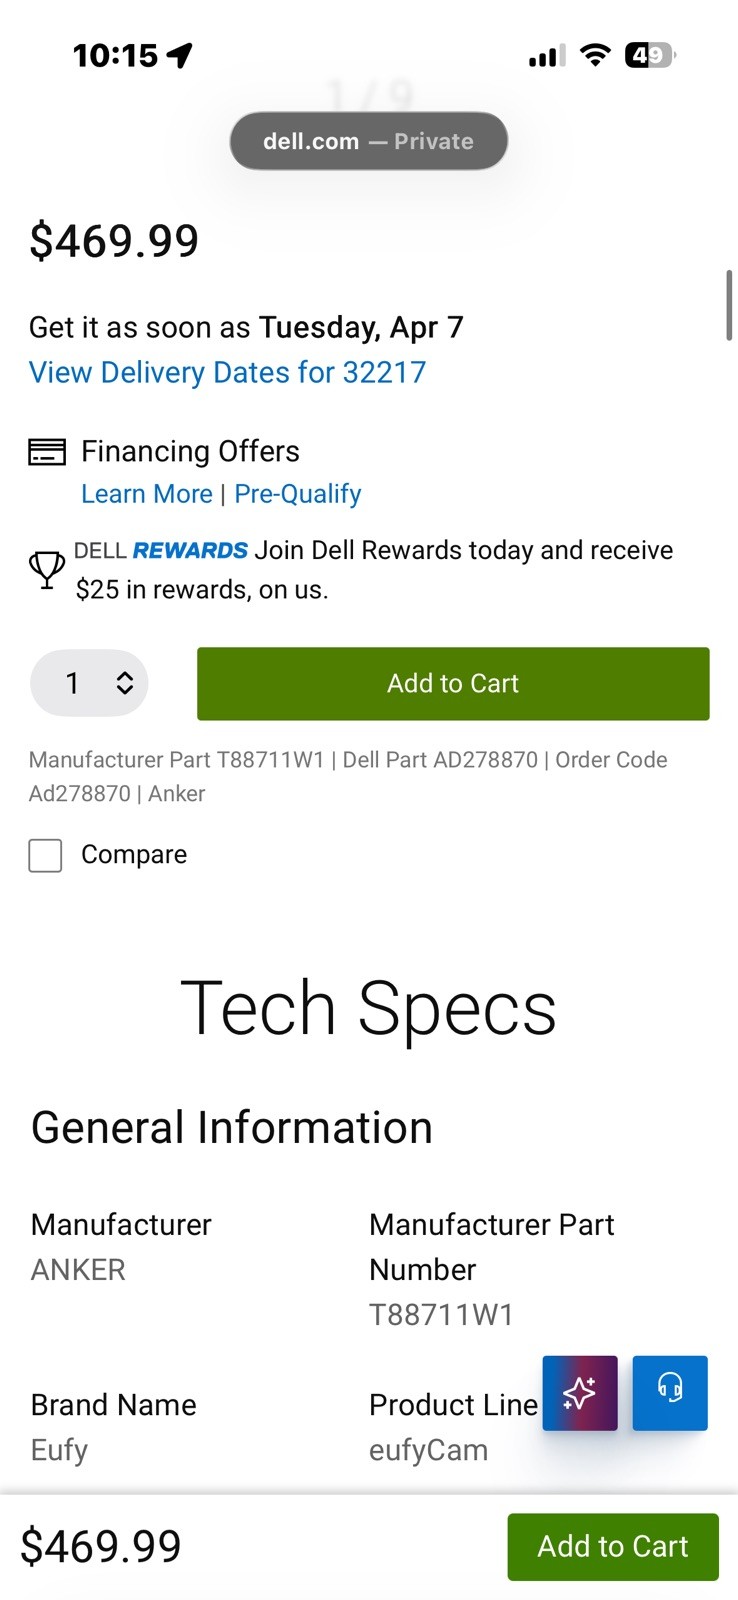
Task: Tap the cellular signal bars icon
Action: 547,56
